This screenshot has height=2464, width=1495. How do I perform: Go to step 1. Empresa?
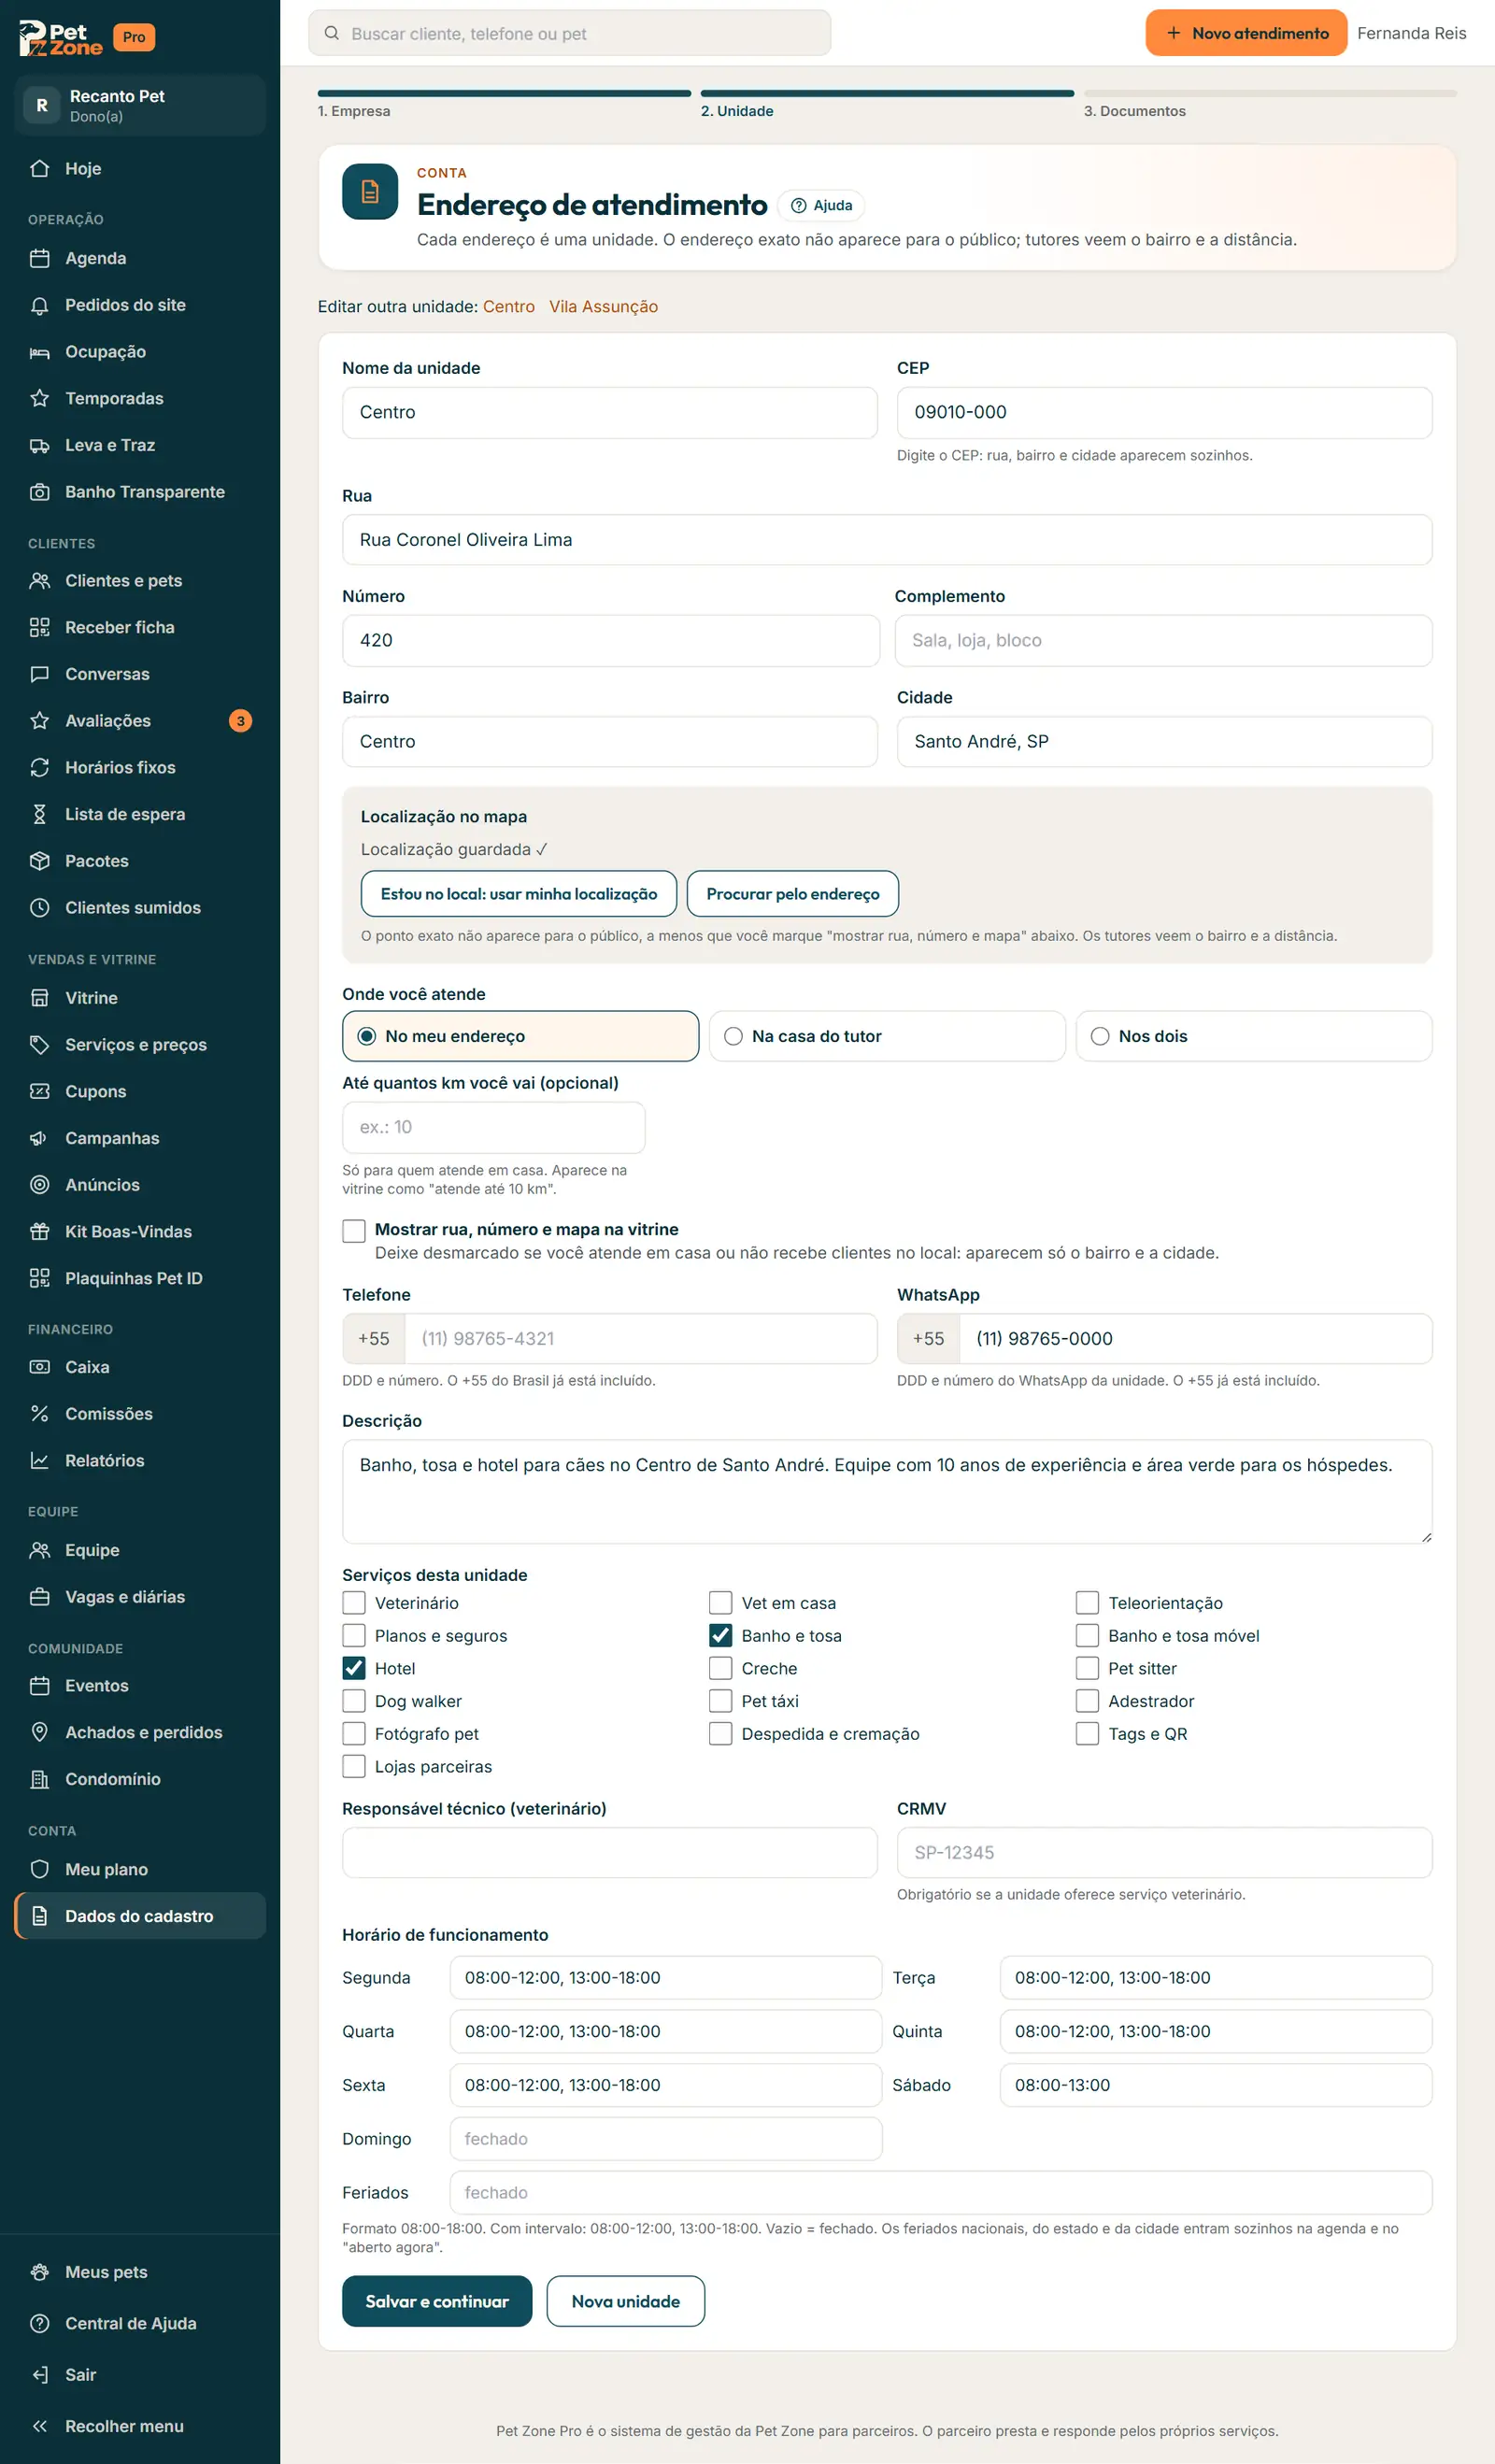pyautogui.click(x=504, y=104)
